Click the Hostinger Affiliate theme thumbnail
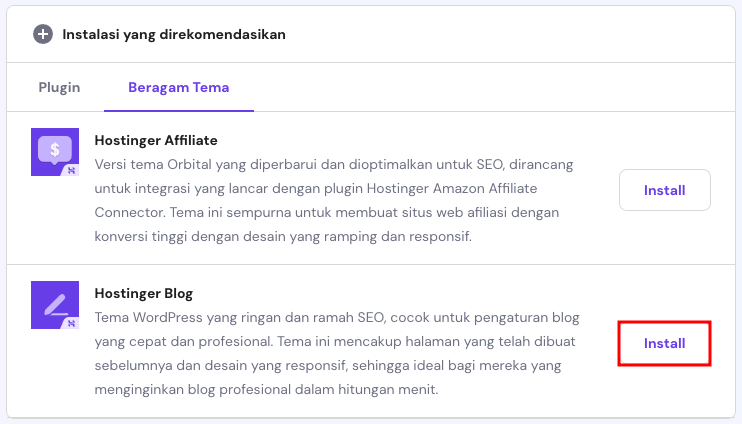Screen dimensions: 742x424 [x=55, y=153]
